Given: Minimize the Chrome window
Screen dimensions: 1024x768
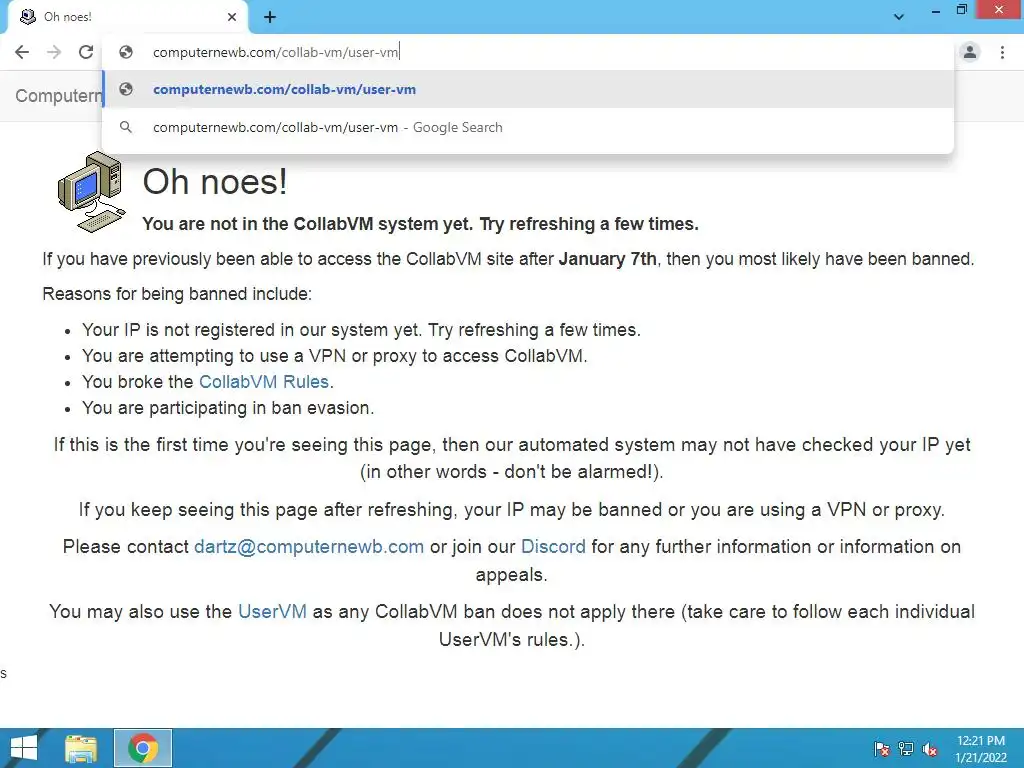Looking at the screenshot, I should pos(936,10).
